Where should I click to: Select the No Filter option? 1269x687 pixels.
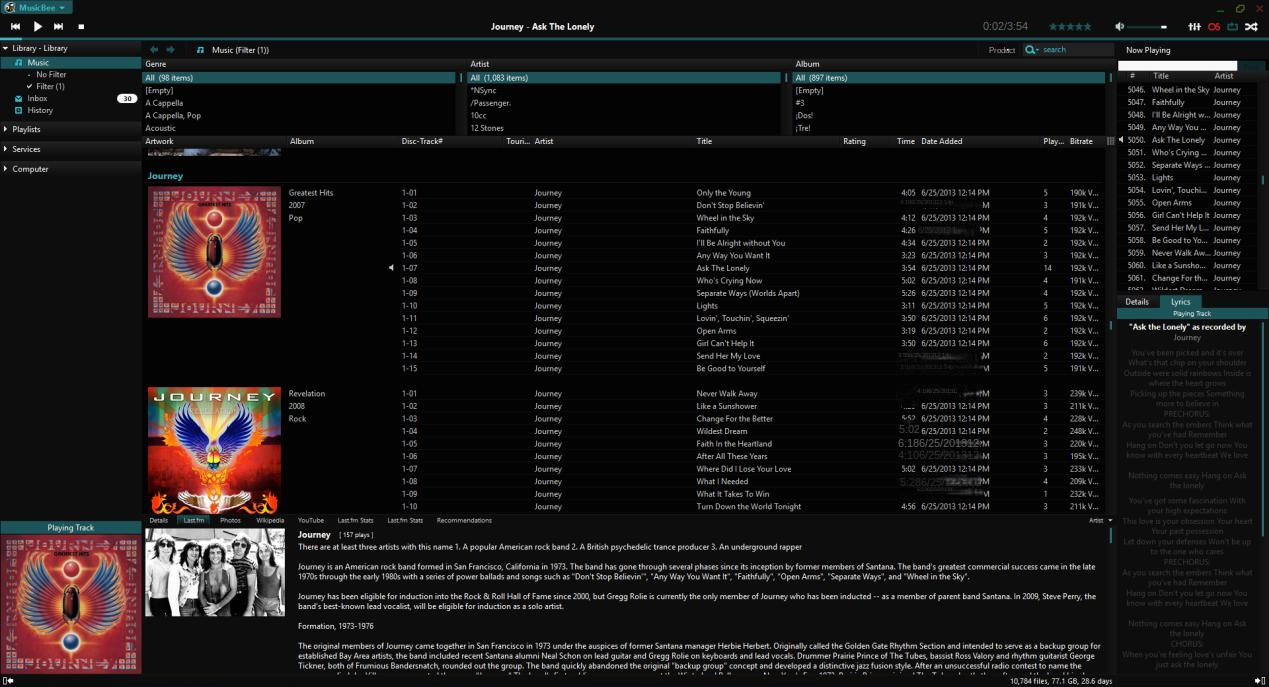click(x=51, y=74)
